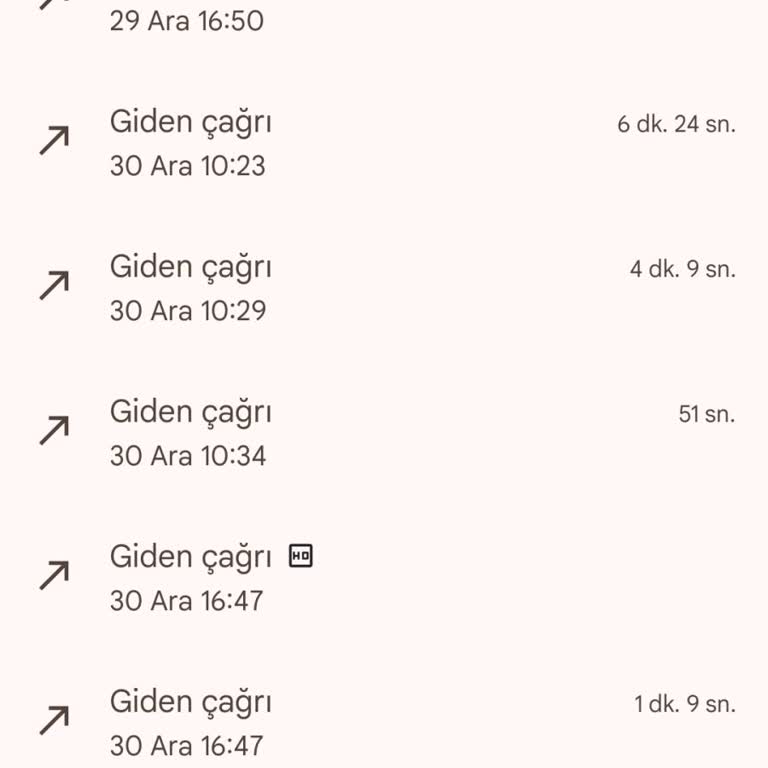The width and height of the screenshot is (768, 768).
Task: Open the Giden çağrı entry lasting 51 sn.
Action: [190, 412]
